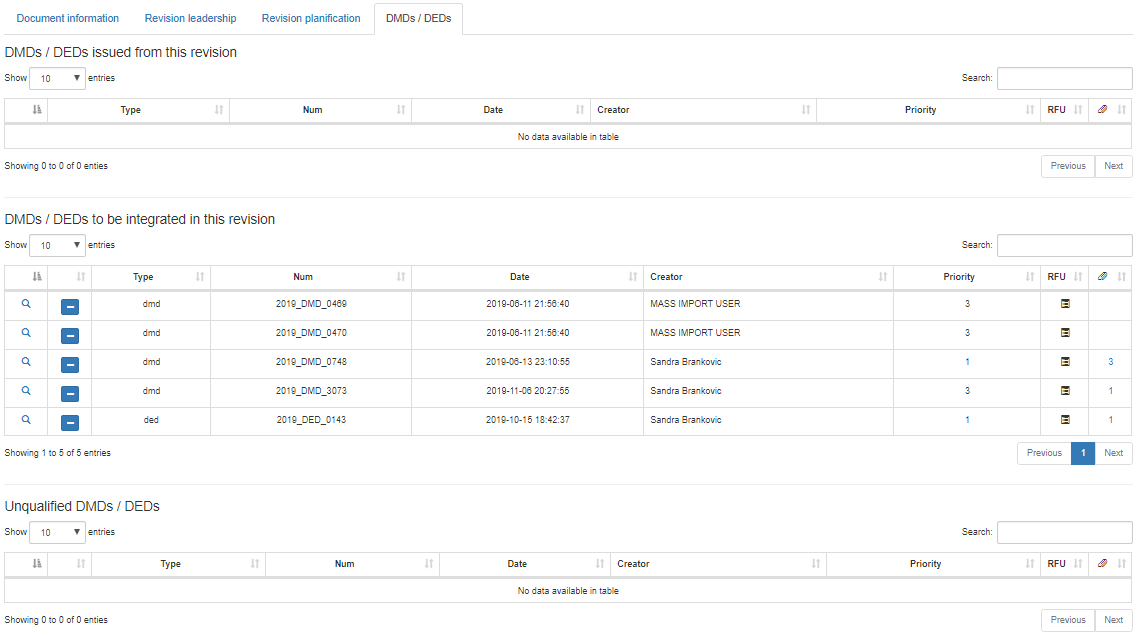Screen dimensions: 1139x636
Task: Click minus button on 2019_DED_0143 row
Action: point(70,423)
